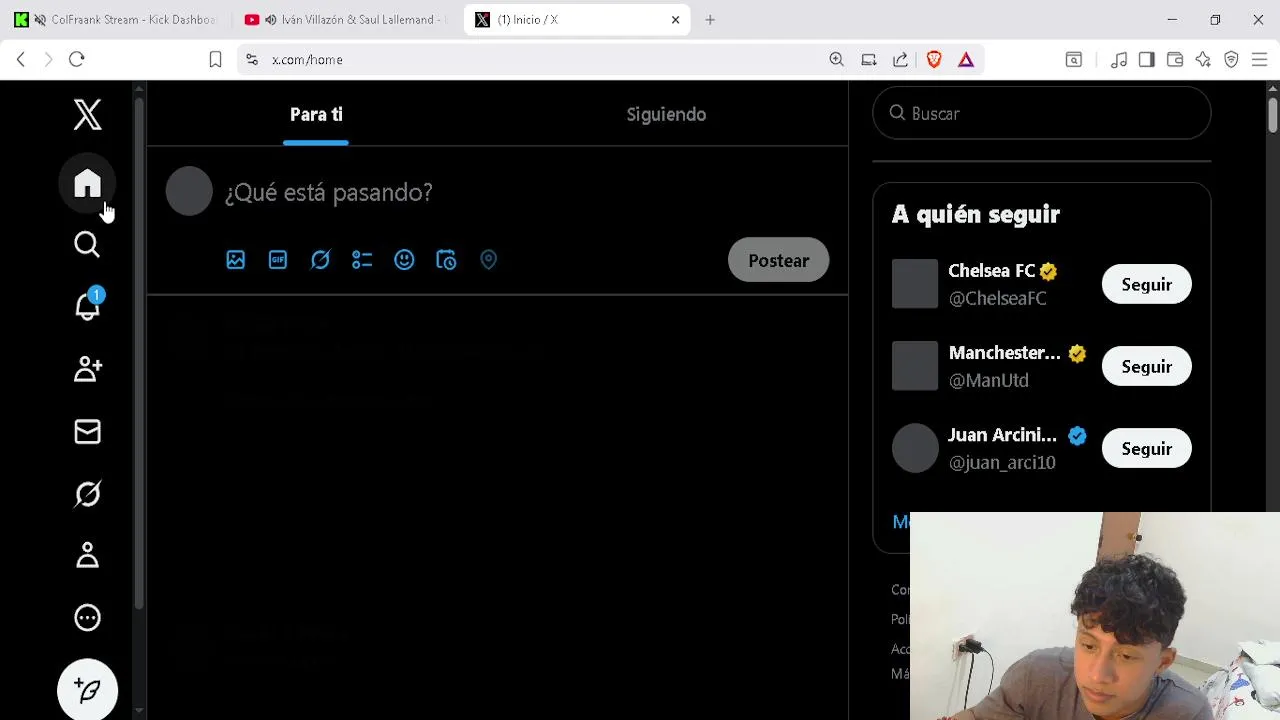1280x720 pixels.
Task: Open Notifications bell with 1 badge
Action: [x=87, y=306]
